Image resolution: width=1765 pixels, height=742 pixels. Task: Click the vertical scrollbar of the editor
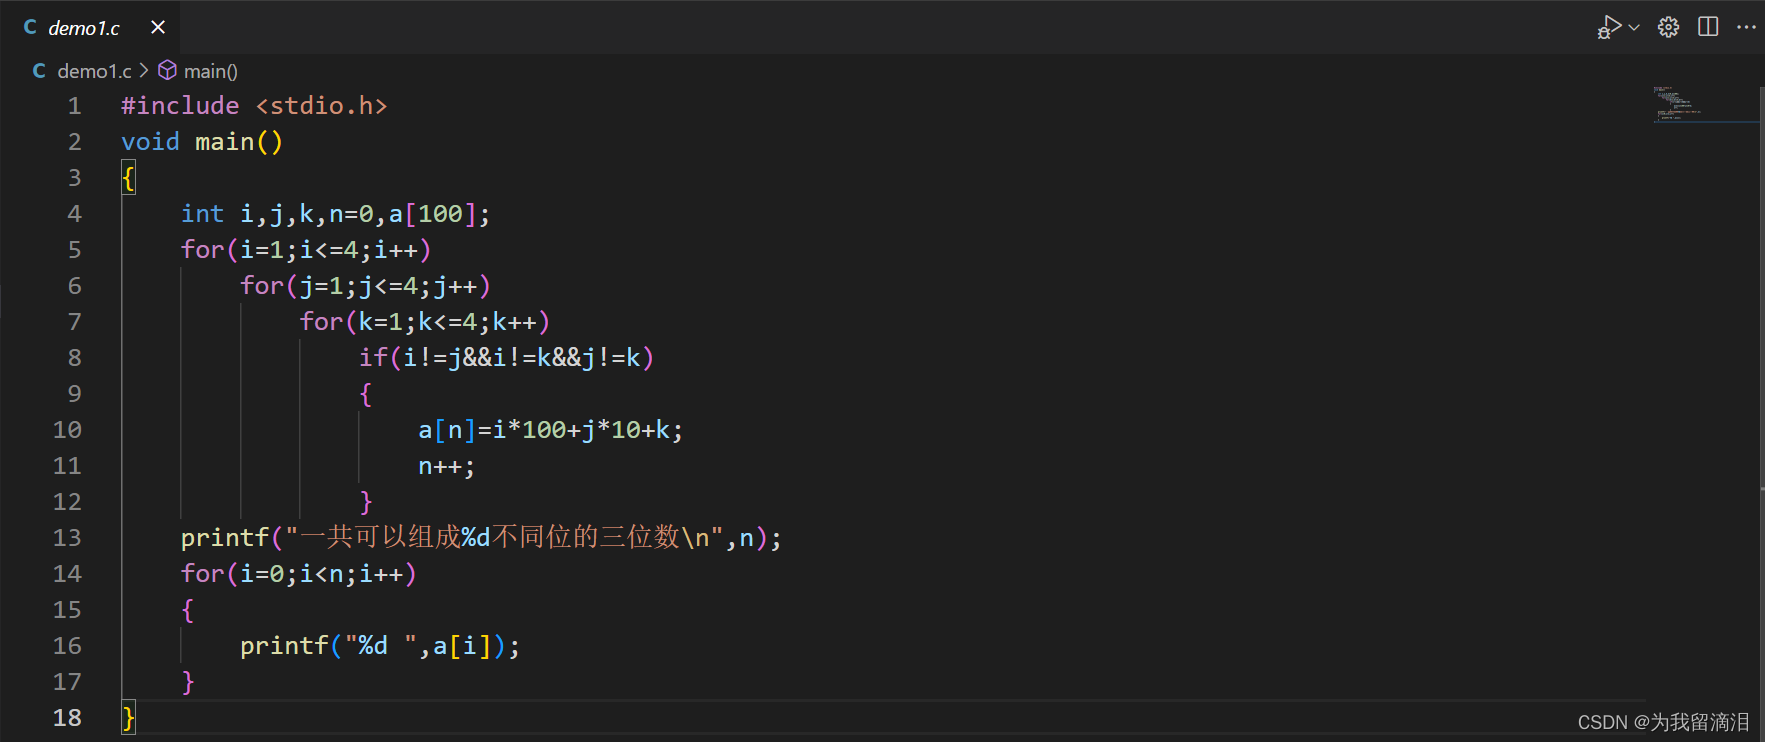[1761, 414]
